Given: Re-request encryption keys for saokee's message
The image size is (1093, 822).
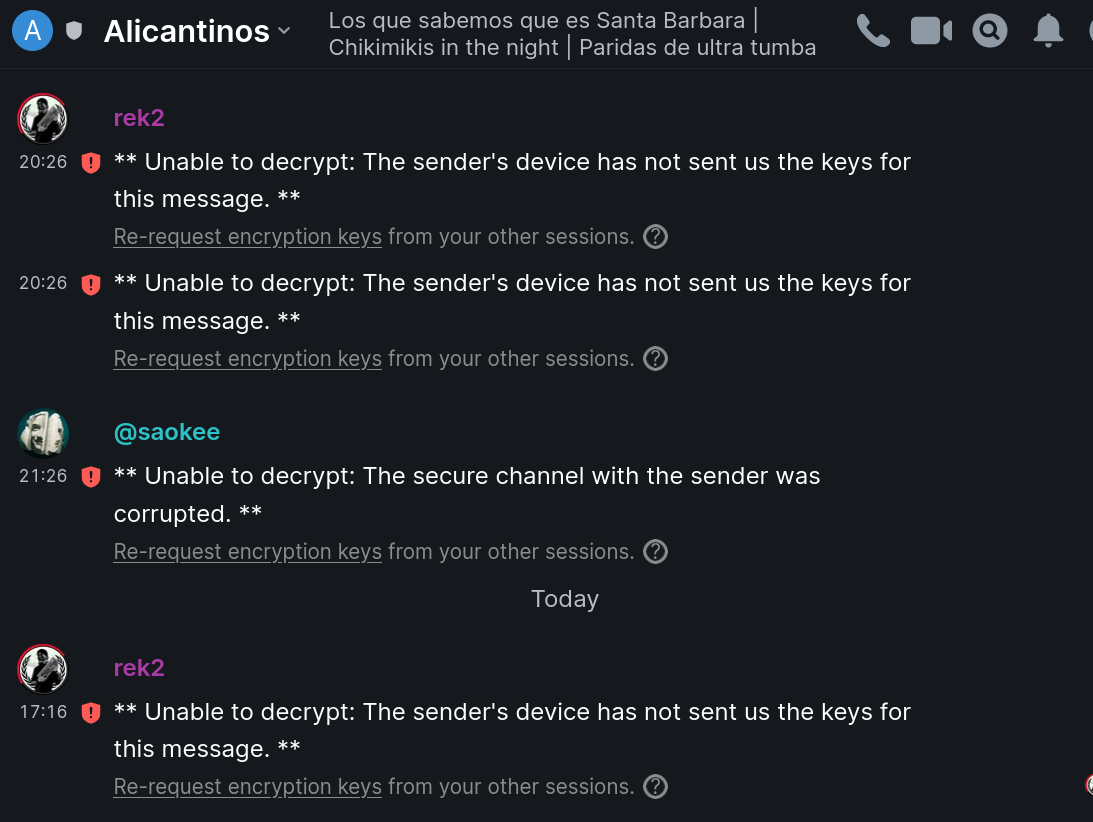Looking at the screenshot, I should pyautogui.click(x=247, y=552).
